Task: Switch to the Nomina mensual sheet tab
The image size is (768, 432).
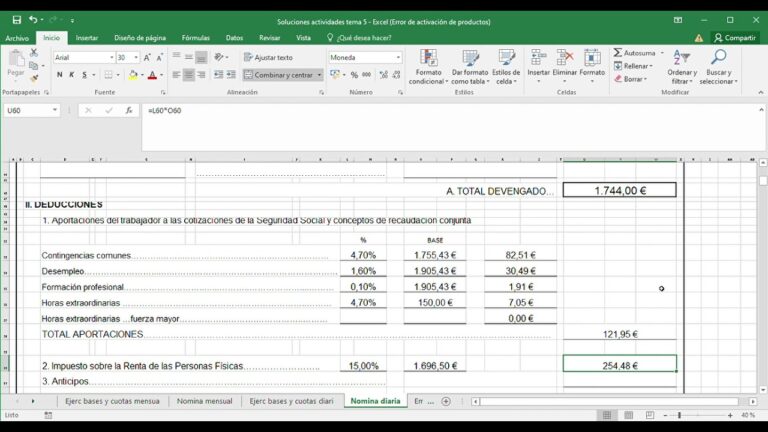Action: click(x=204, y=401)
